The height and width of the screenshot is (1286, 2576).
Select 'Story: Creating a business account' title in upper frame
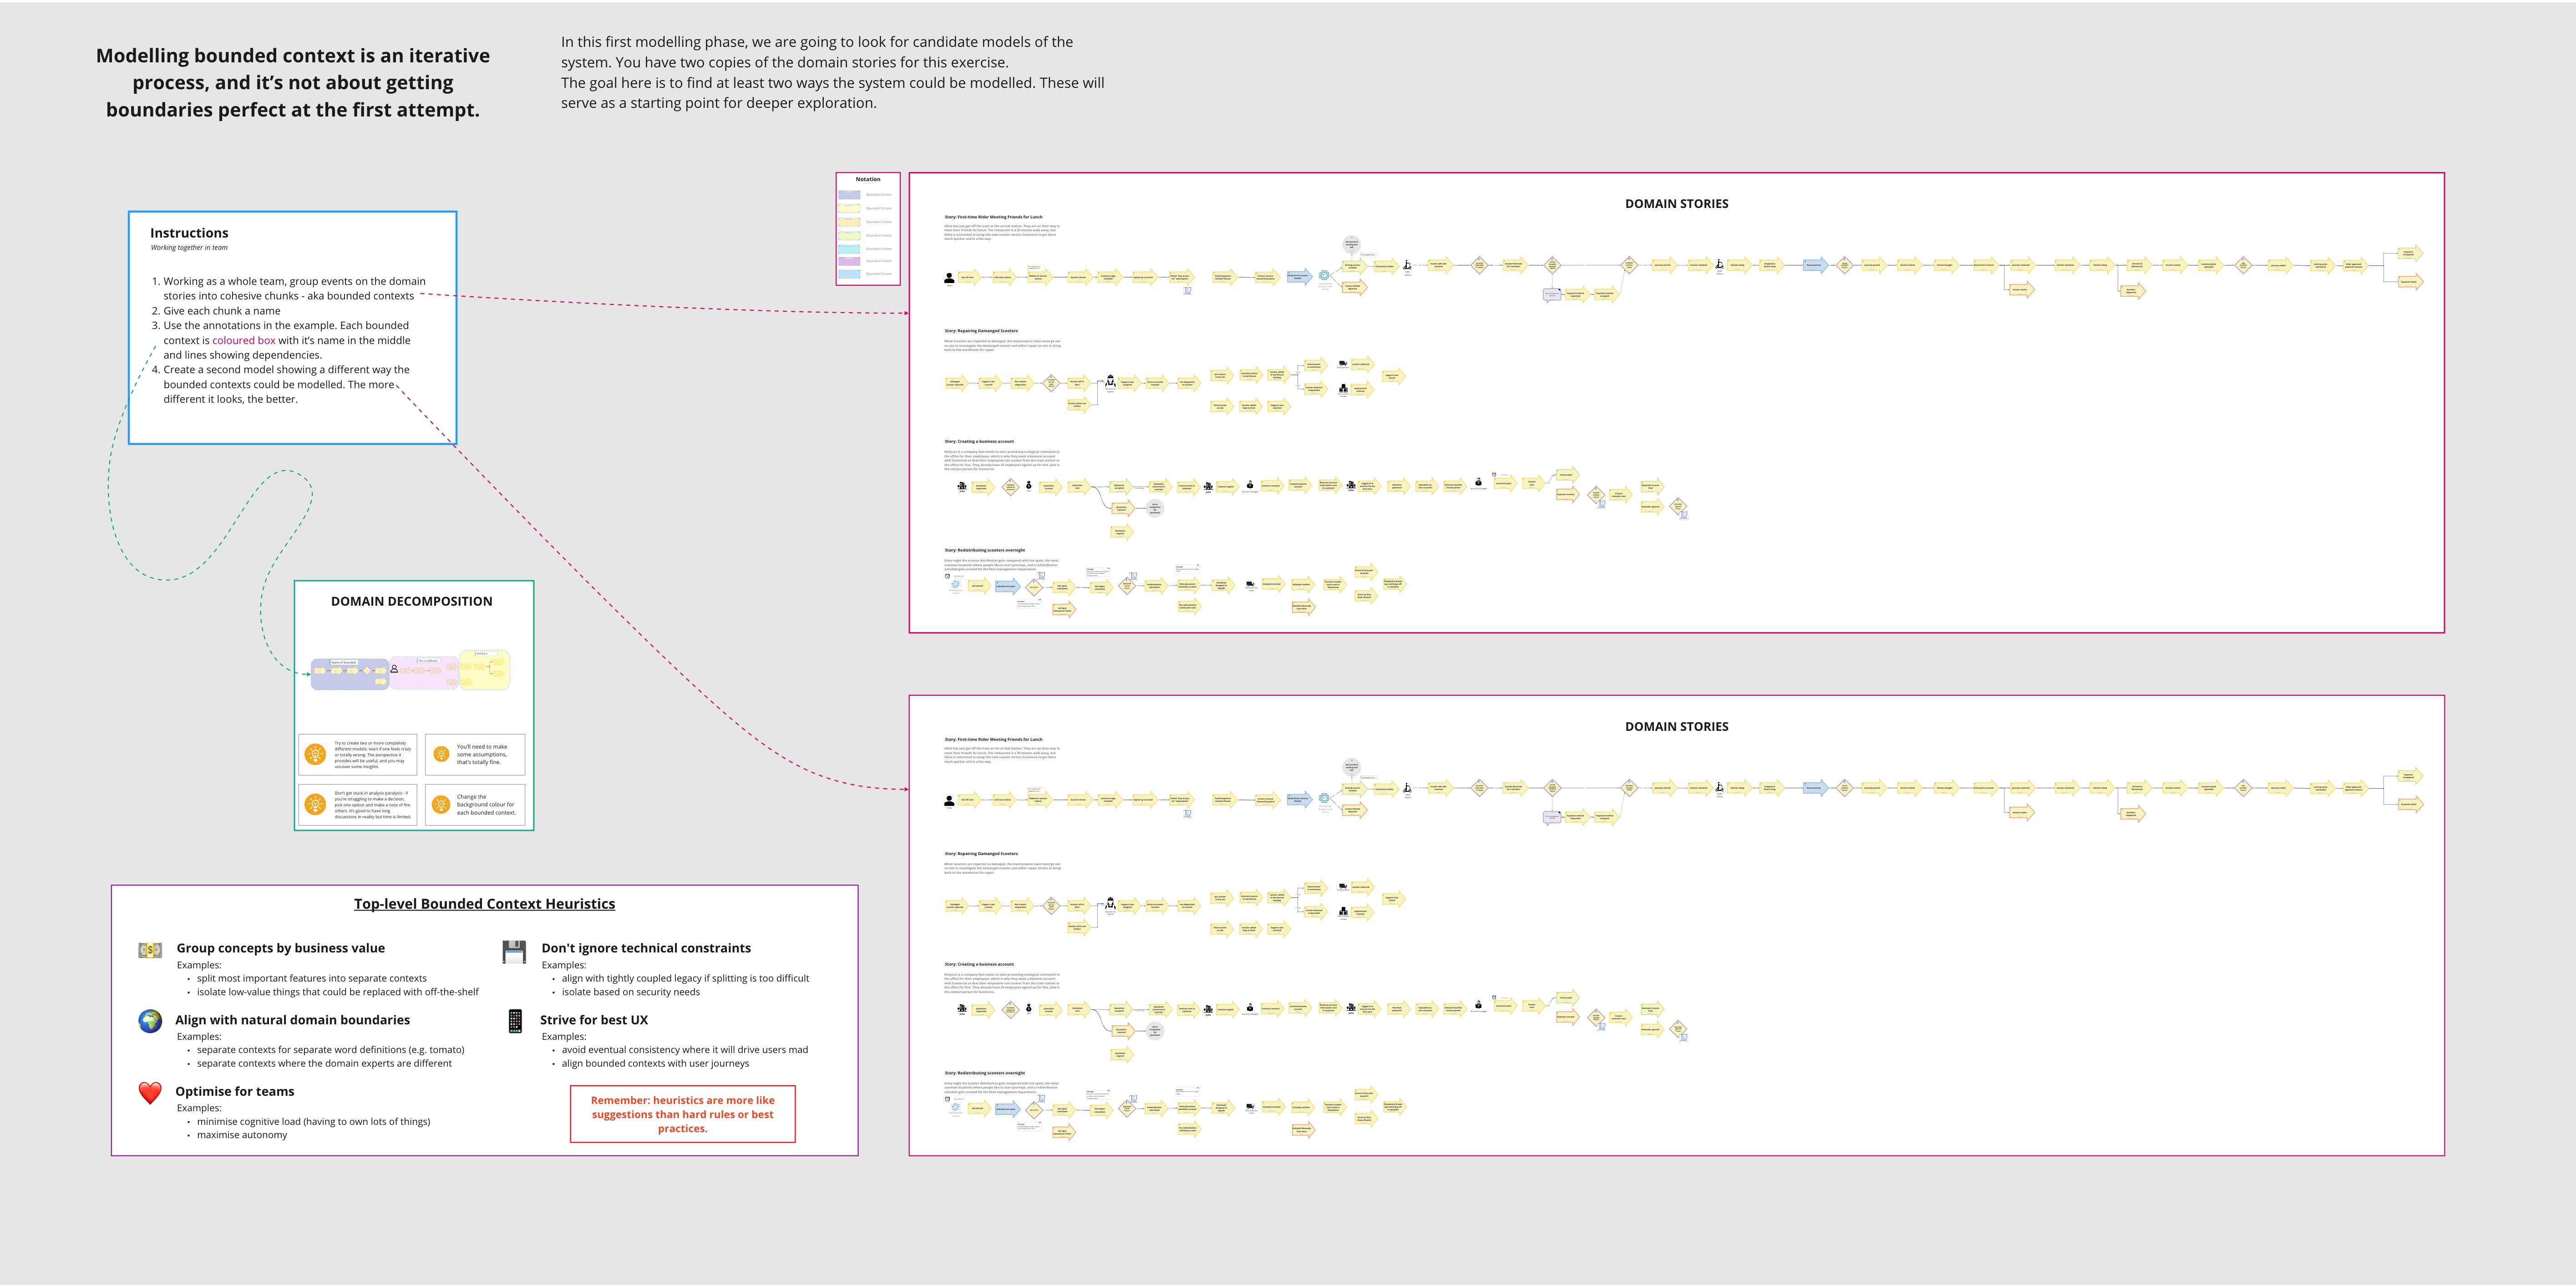(x=979, y=441)
